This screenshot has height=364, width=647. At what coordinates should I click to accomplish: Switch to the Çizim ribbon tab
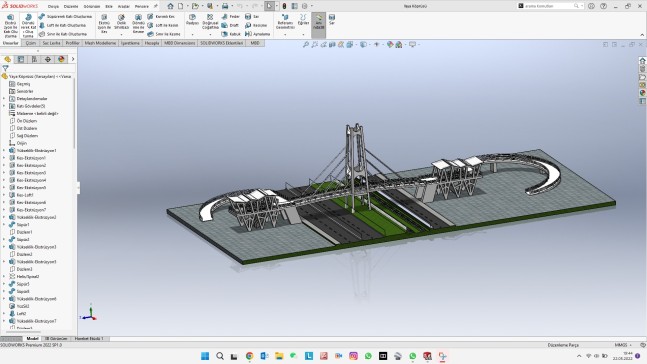click(x=31, y=43)
